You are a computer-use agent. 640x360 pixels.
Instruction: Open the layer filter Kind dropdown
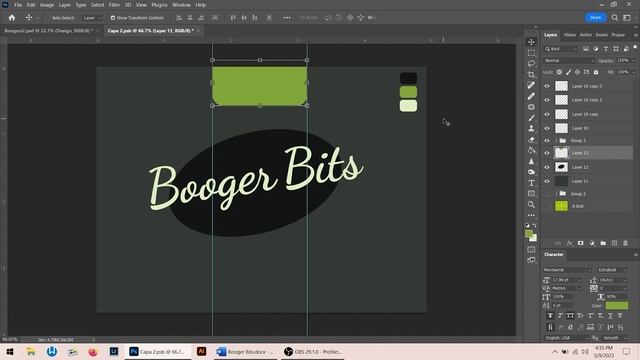[561, 49]
